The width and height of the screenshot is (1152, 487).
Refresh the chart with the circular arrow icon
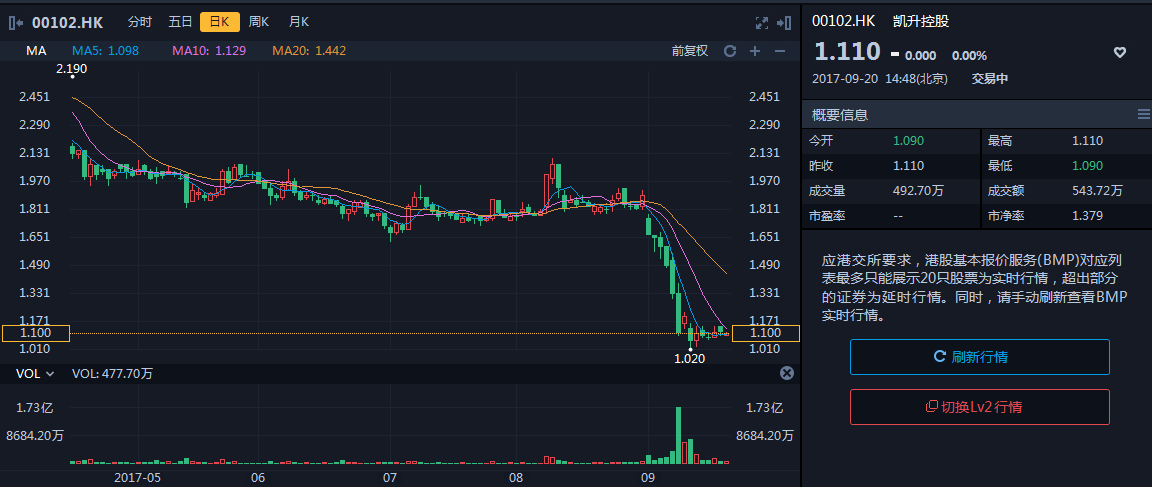click(x=730, y=51)
